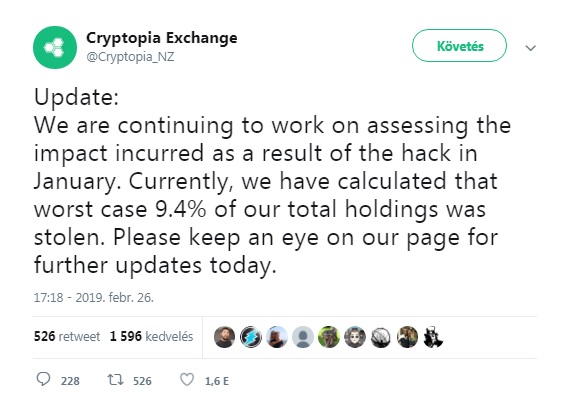Click the 228 reply count
The image size is (570, 402).
(70, 381)
